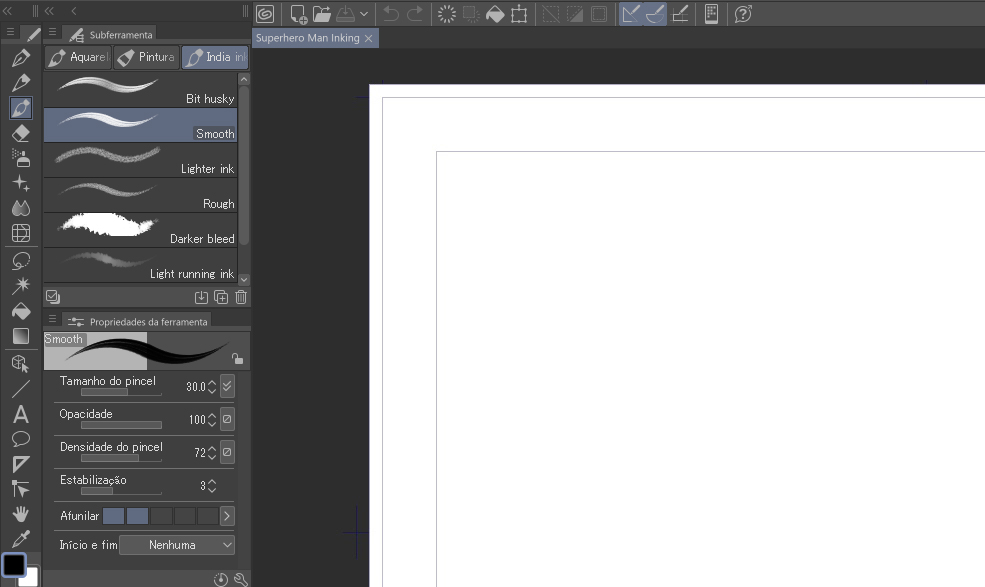Select the Text tool
The width and height of the screenshot is (985, 587).
click(20, 414)
